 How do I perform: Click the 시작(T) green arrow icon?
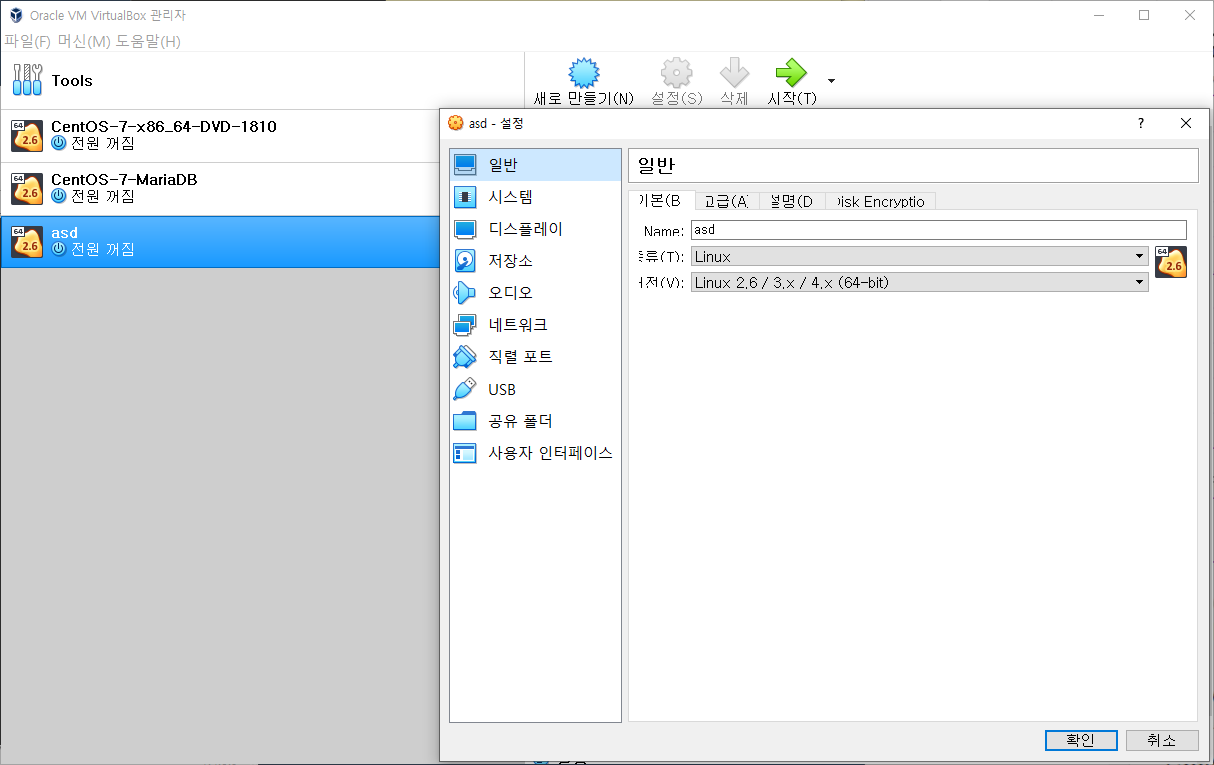coord(791,73)
